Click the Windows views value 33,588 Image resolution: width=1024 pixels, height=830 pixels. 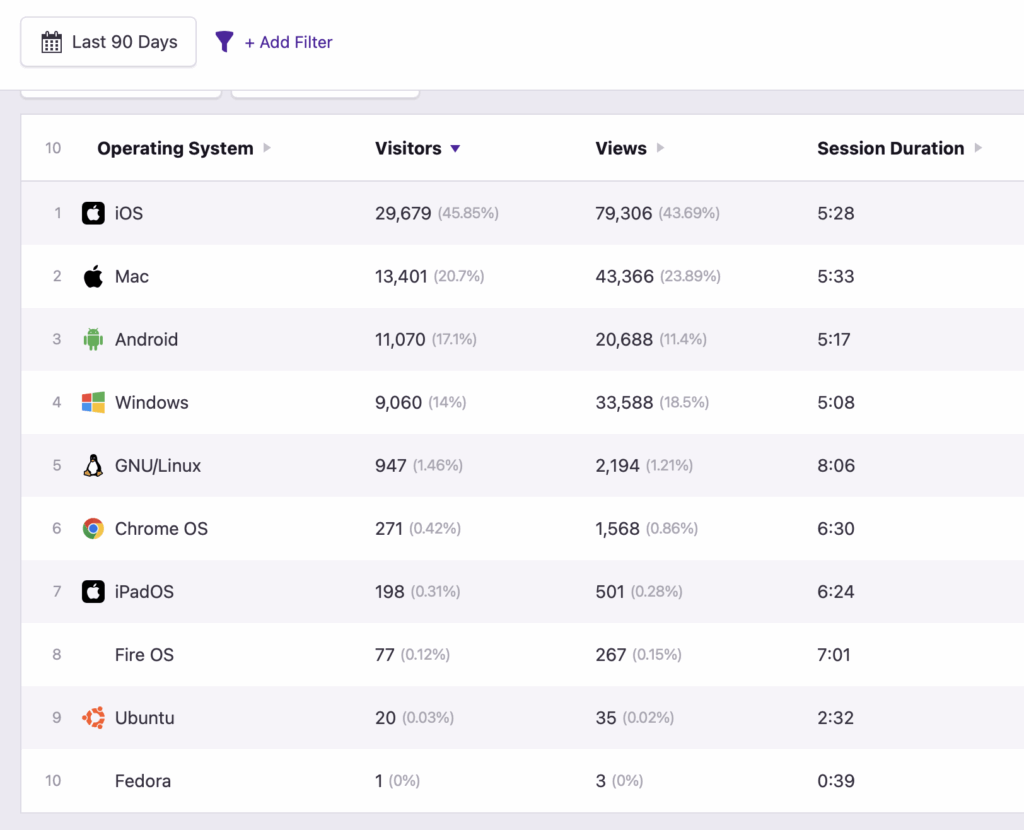[x=624, y=402]
